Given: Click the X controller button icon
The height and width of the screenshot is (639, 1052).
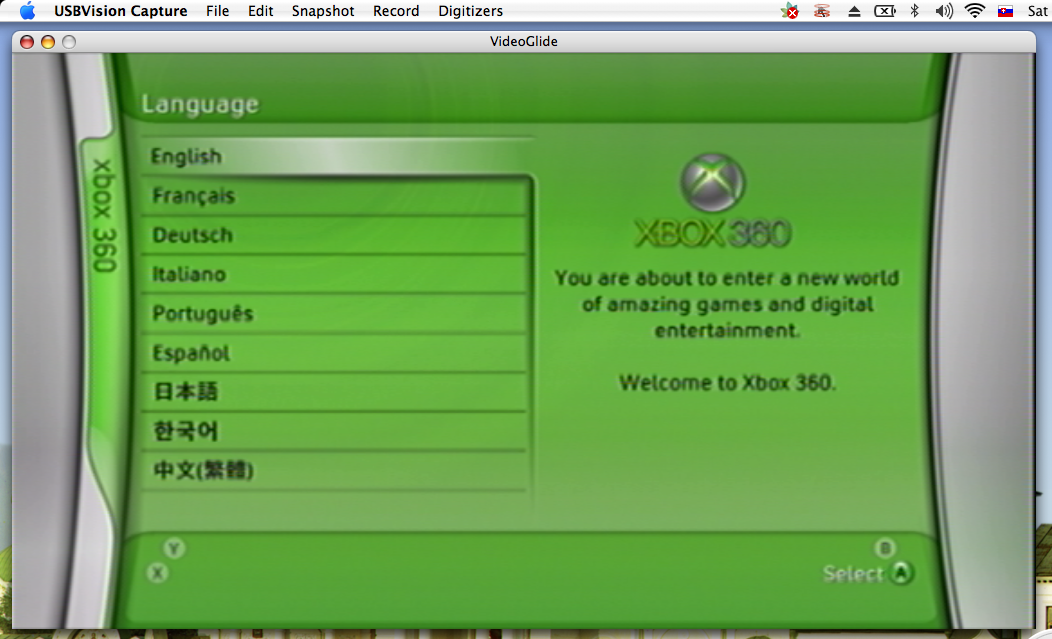Looking at the screenshot, I should (158, 573).
